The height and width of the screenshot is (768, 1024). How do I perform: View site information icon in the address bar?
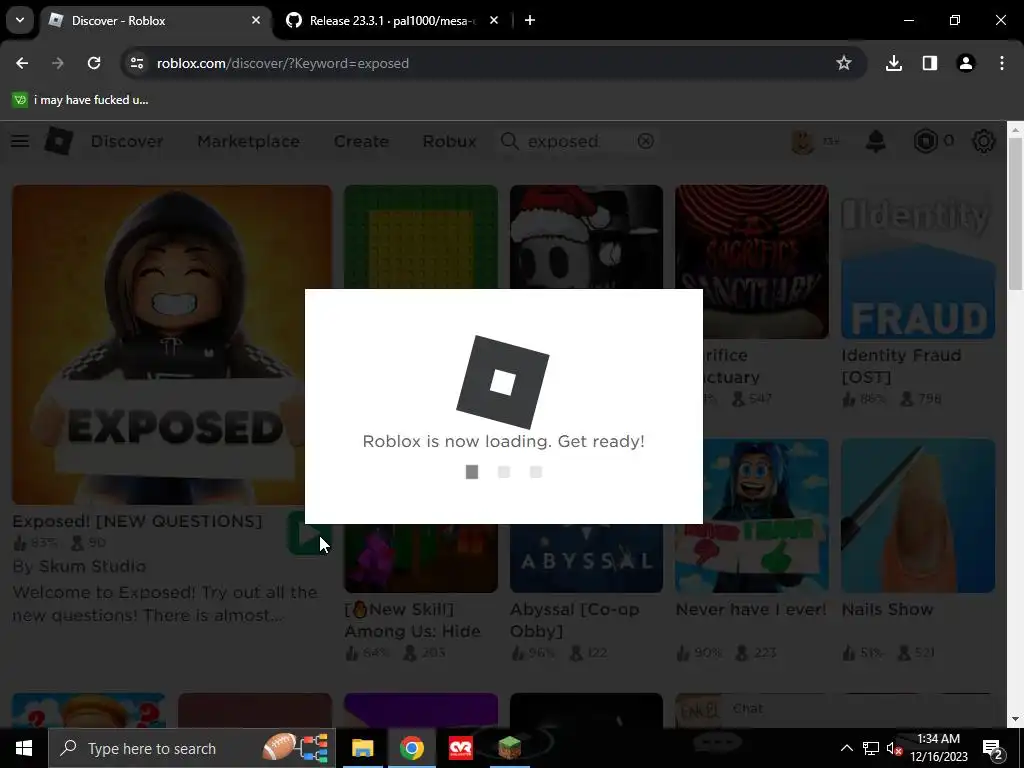[136, 63]
